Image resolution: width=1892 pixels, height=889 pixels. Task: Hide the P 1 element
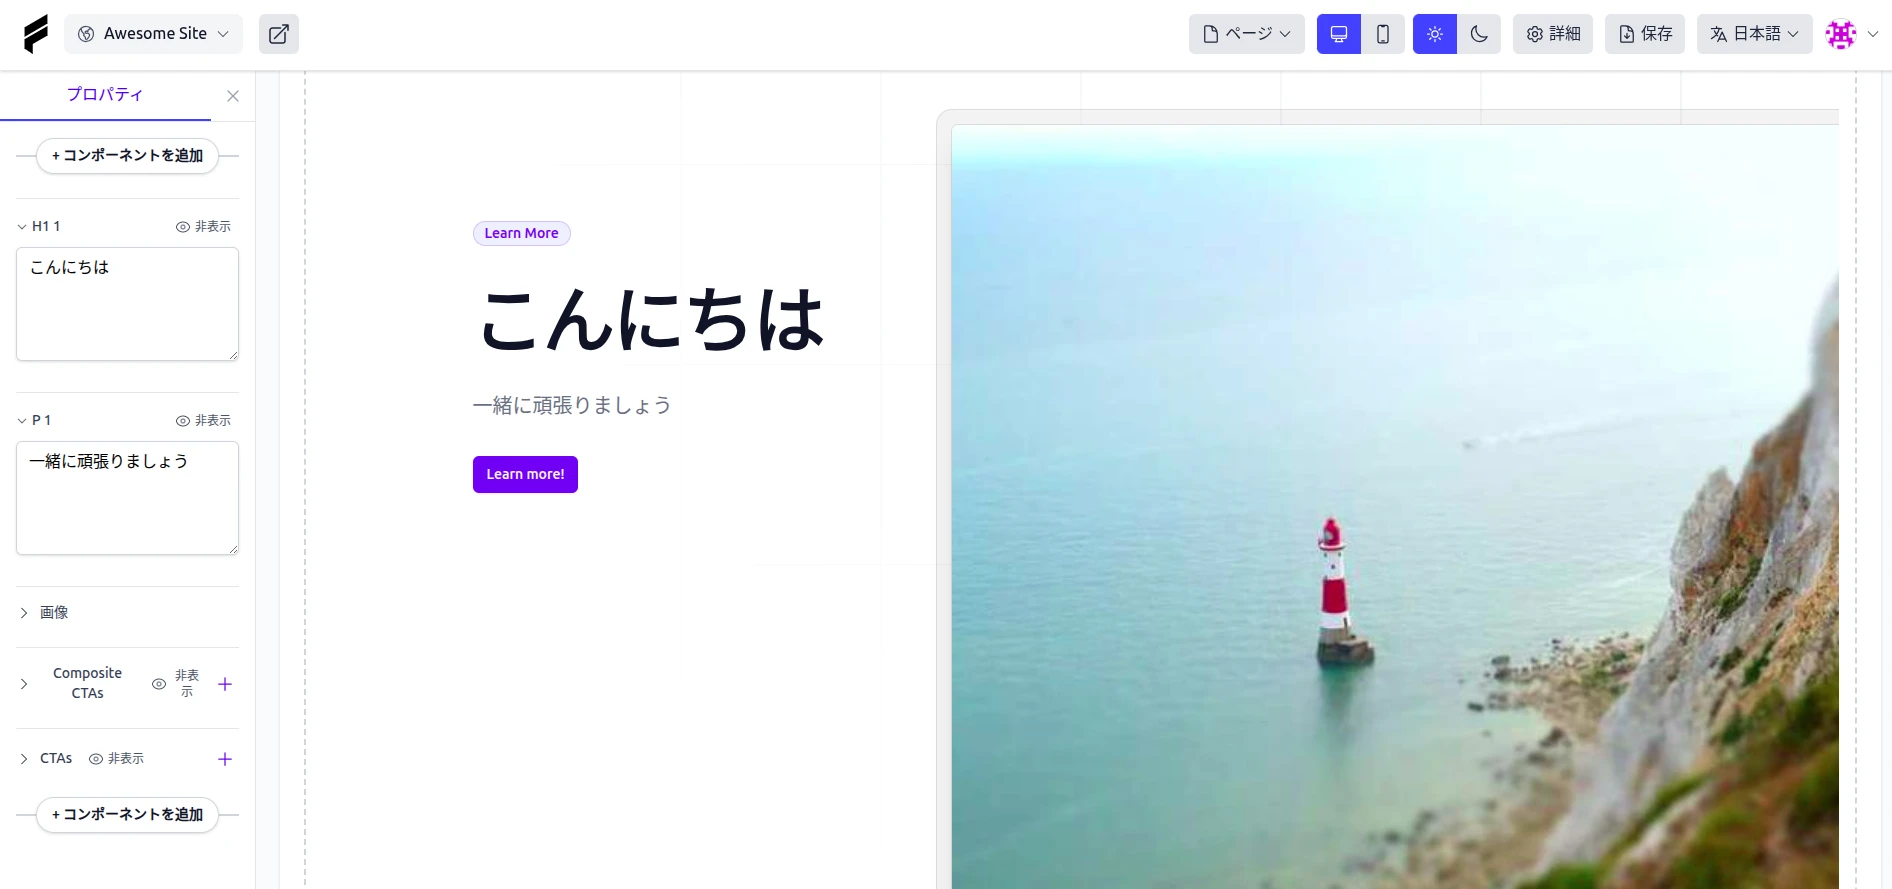coord(203,421)
